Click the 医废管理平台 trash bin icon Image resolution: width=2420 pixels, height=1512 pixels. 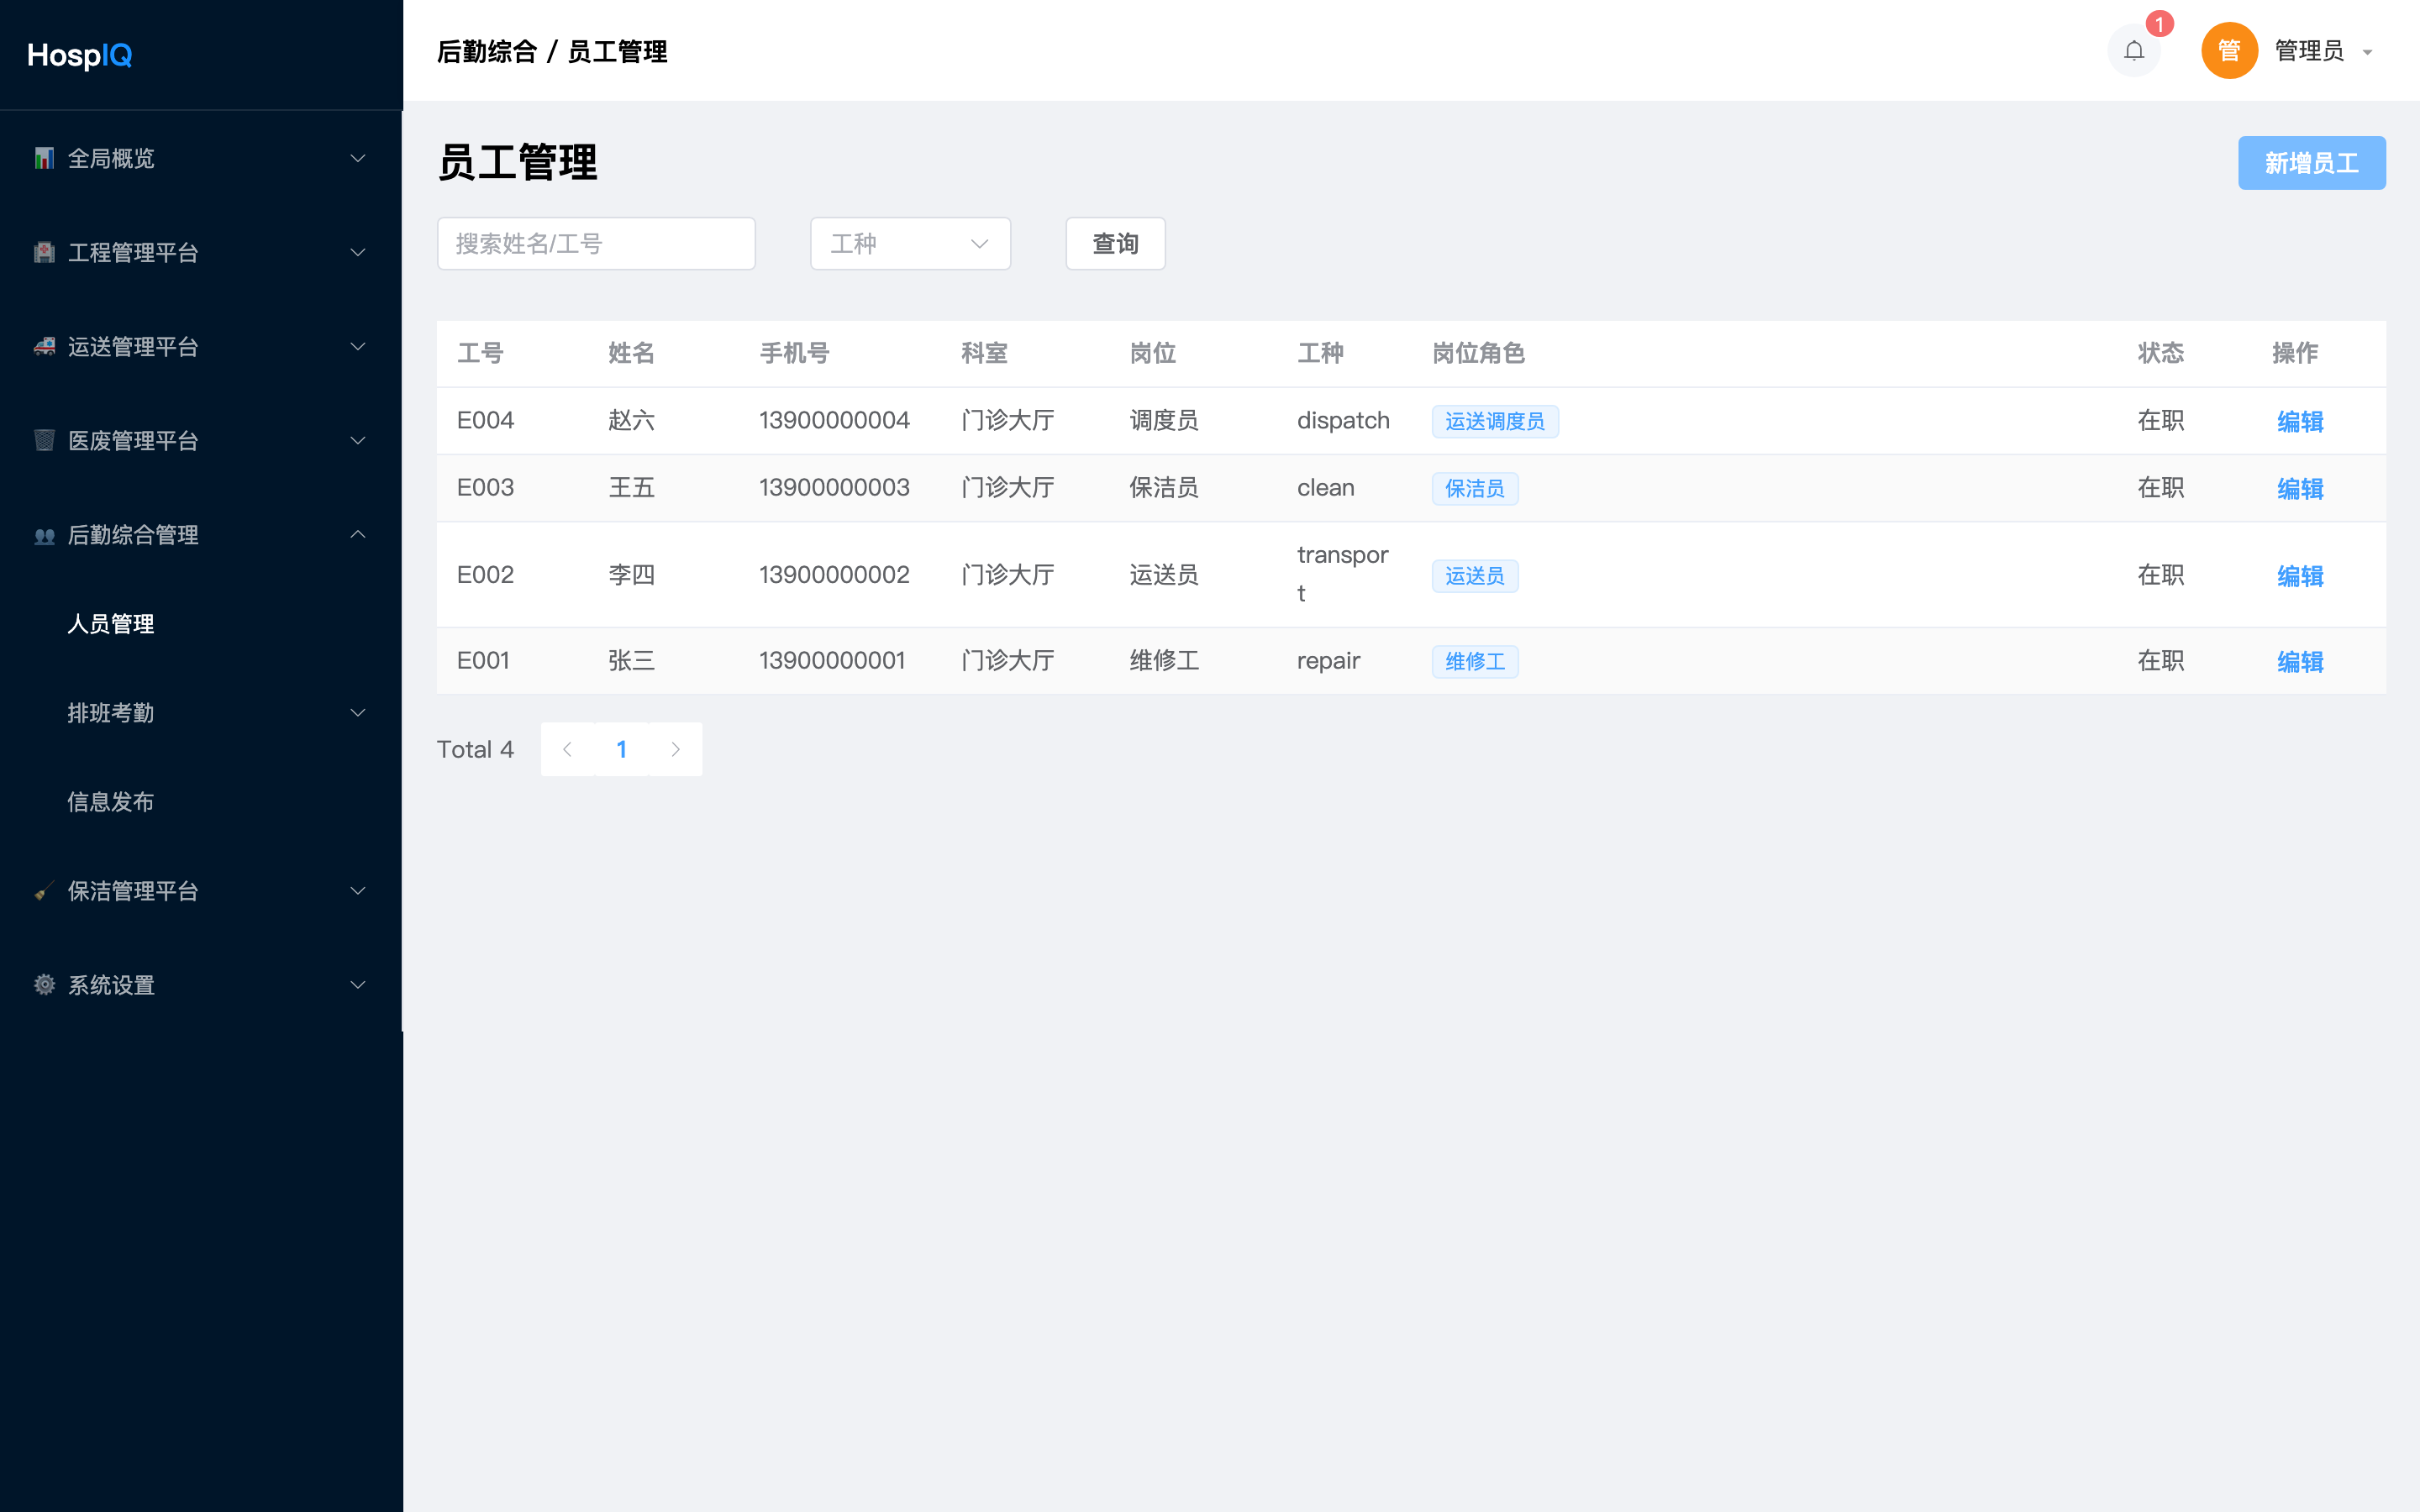coord(44,440)
